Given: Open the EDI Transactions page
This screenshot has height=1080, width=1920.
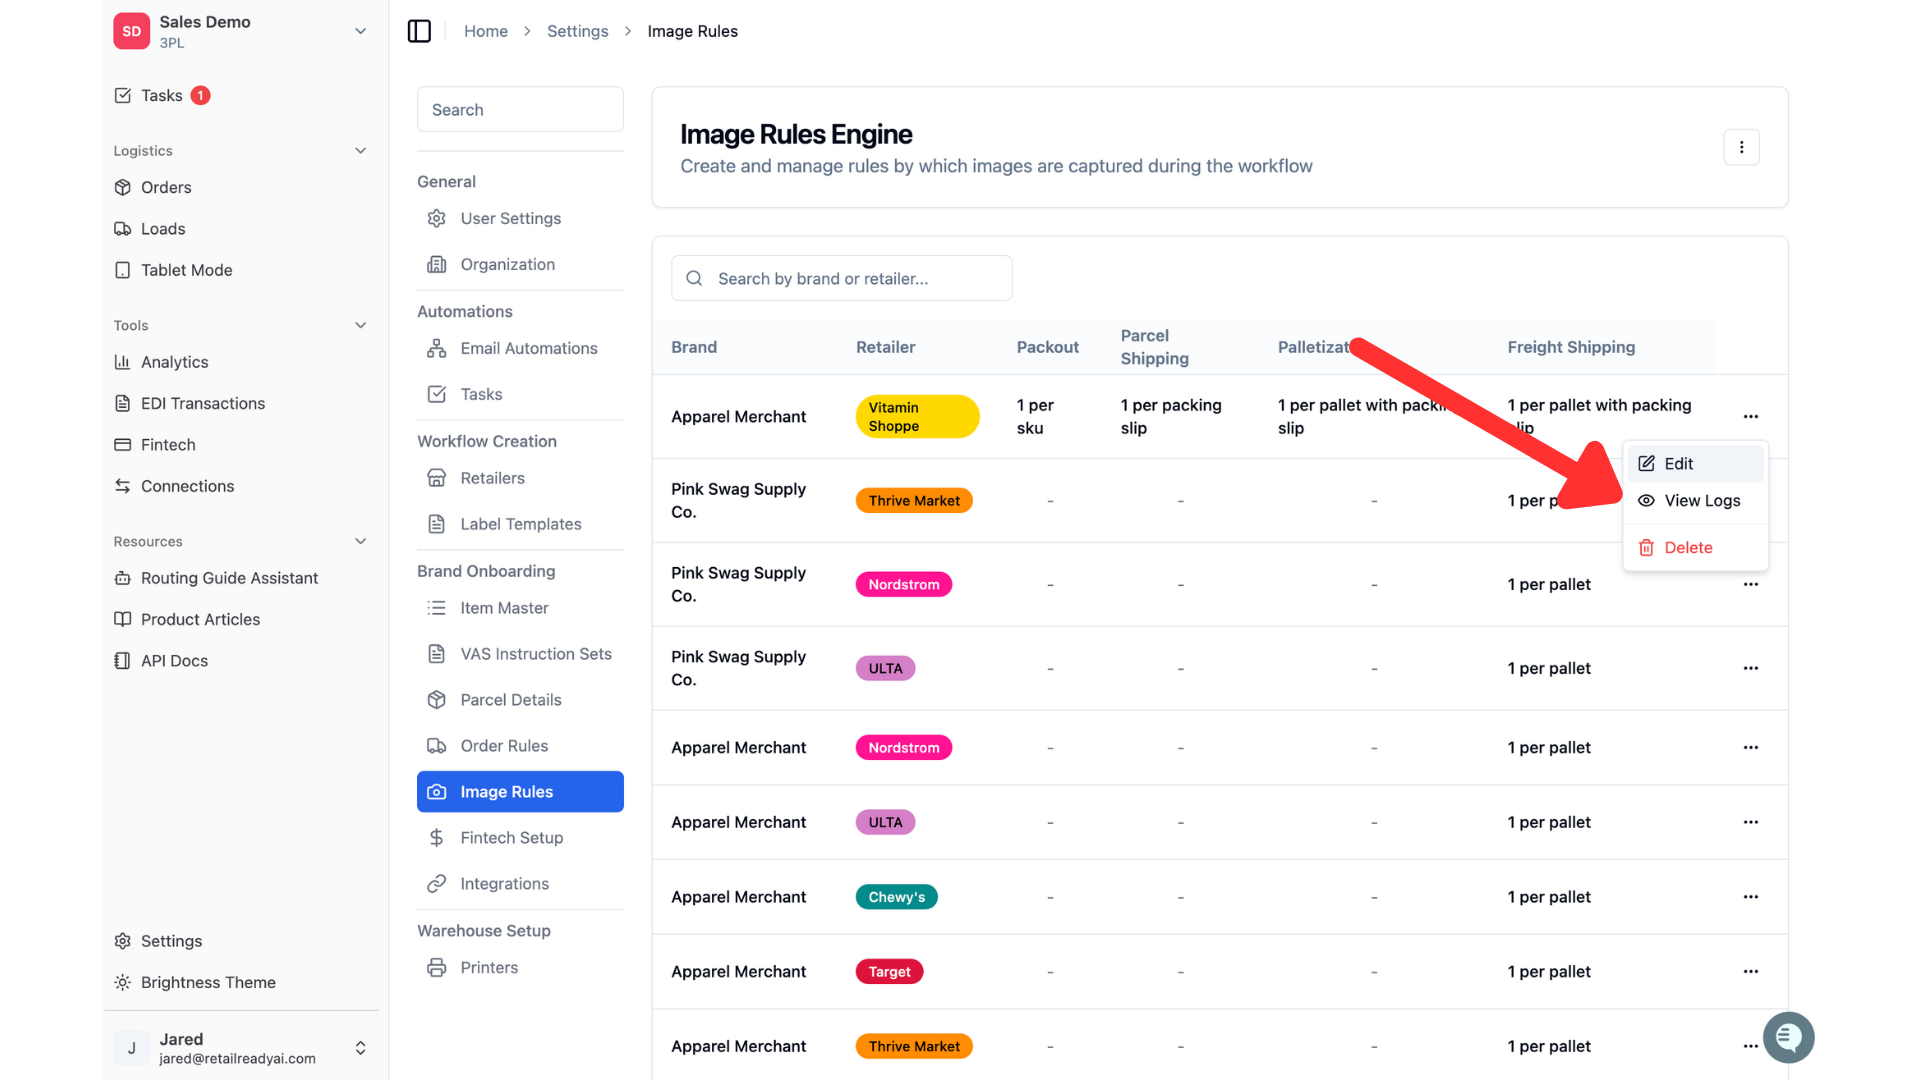Looking at the screenshot, I should (x=202, y=403).
